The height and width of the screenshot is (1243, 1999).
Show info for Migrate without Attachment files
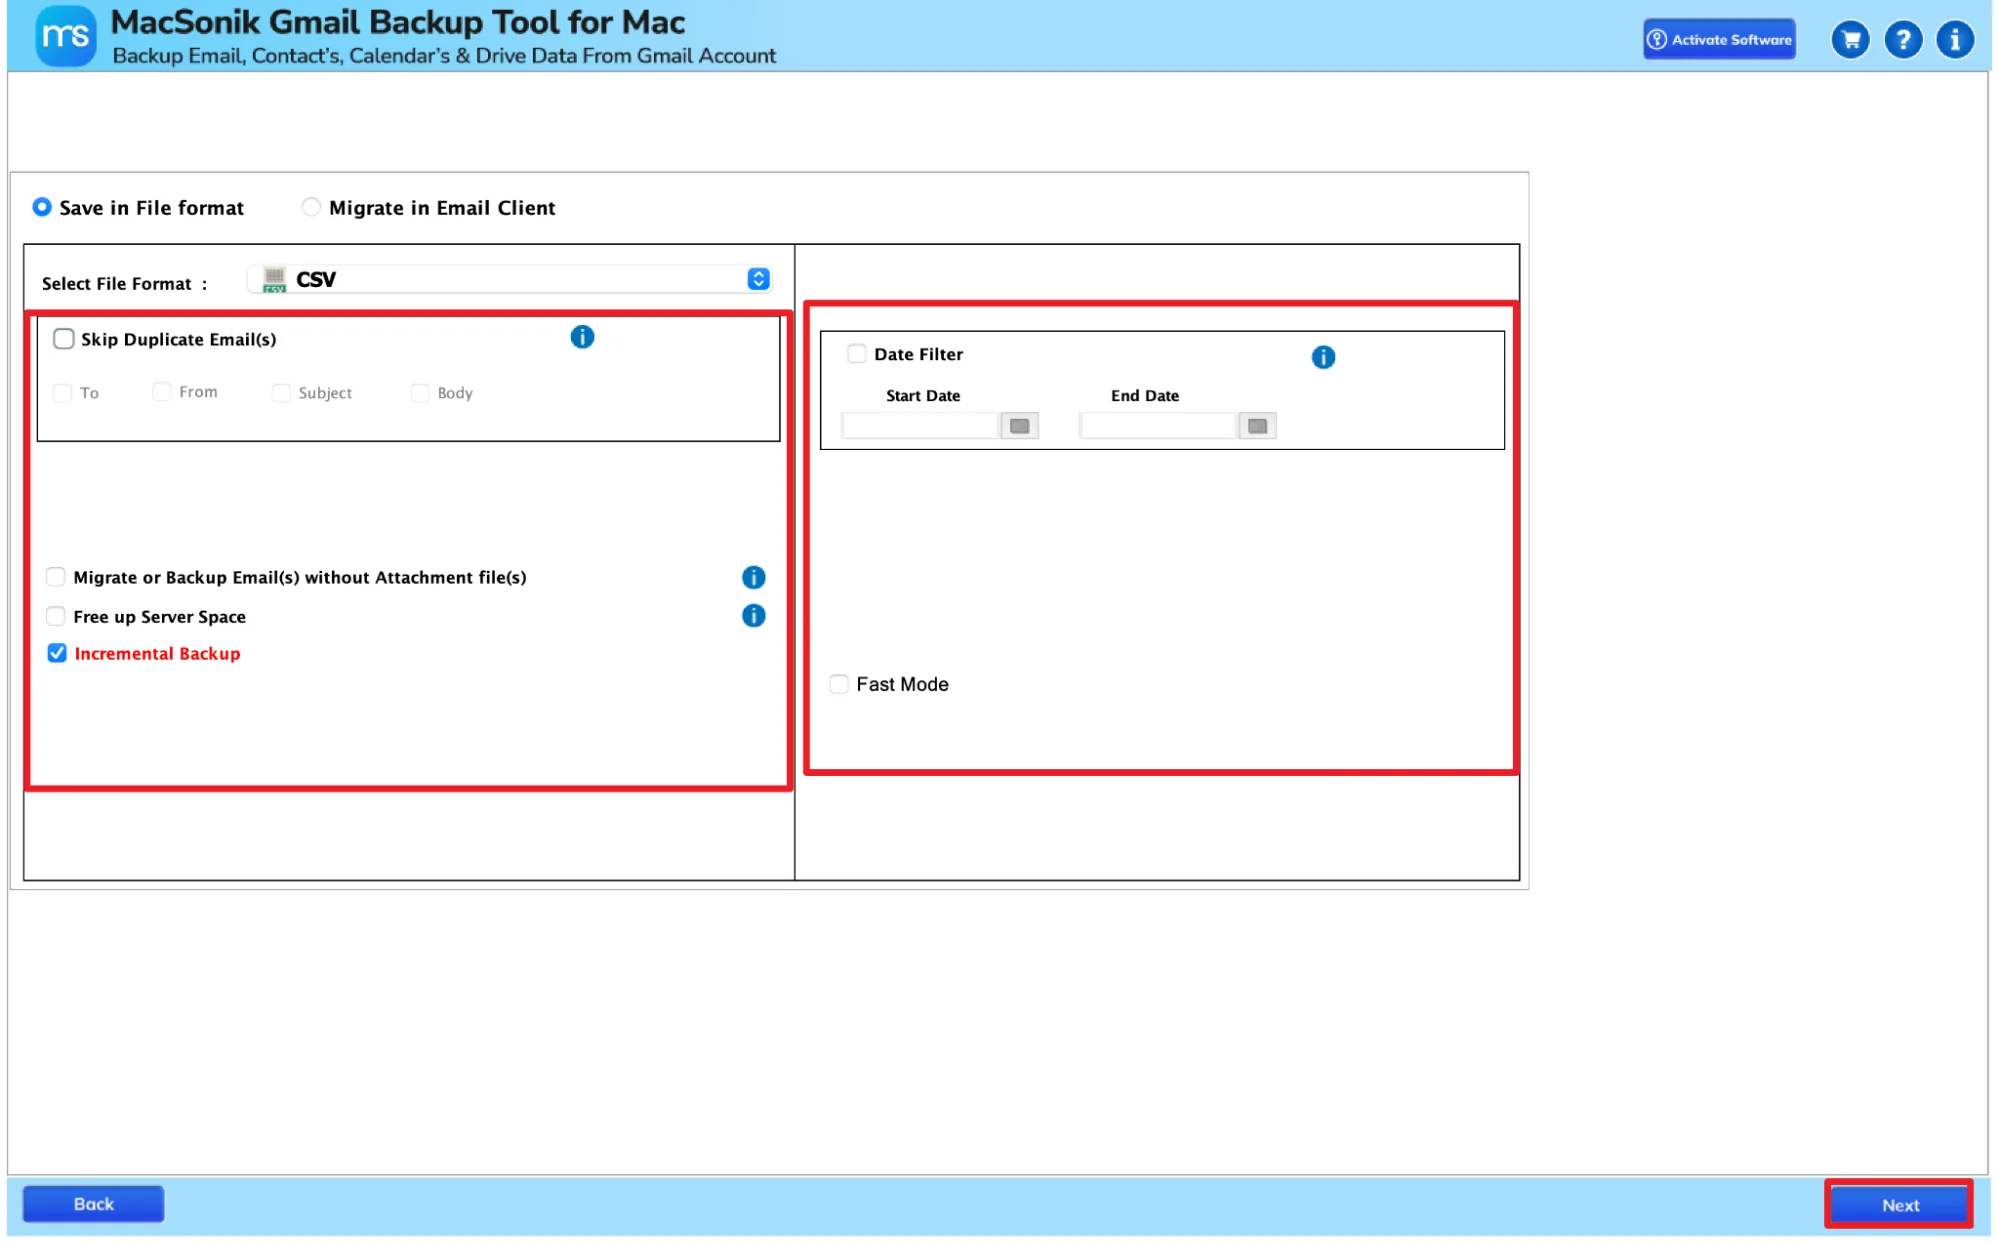[753, 577]
